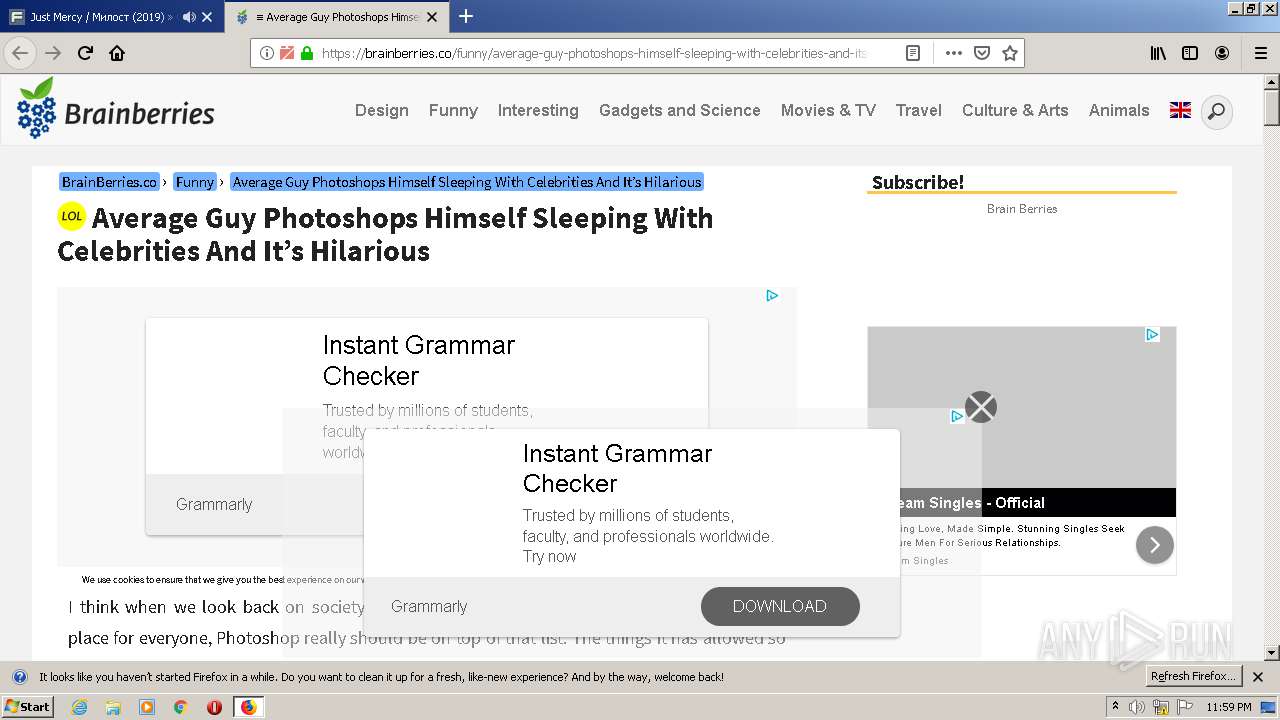Open the Animals category

(x=1119, y=110)
